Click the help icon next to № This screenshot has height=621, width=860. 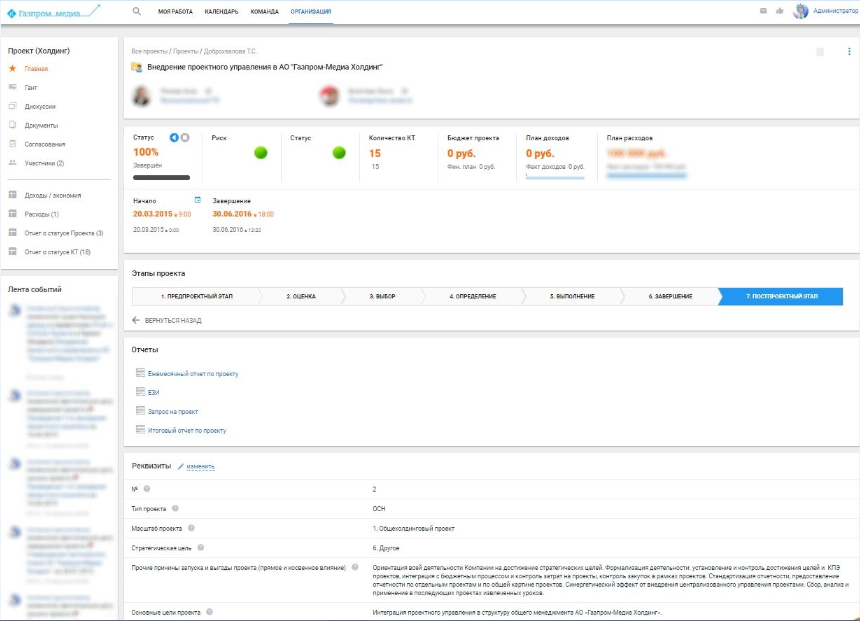146,489
